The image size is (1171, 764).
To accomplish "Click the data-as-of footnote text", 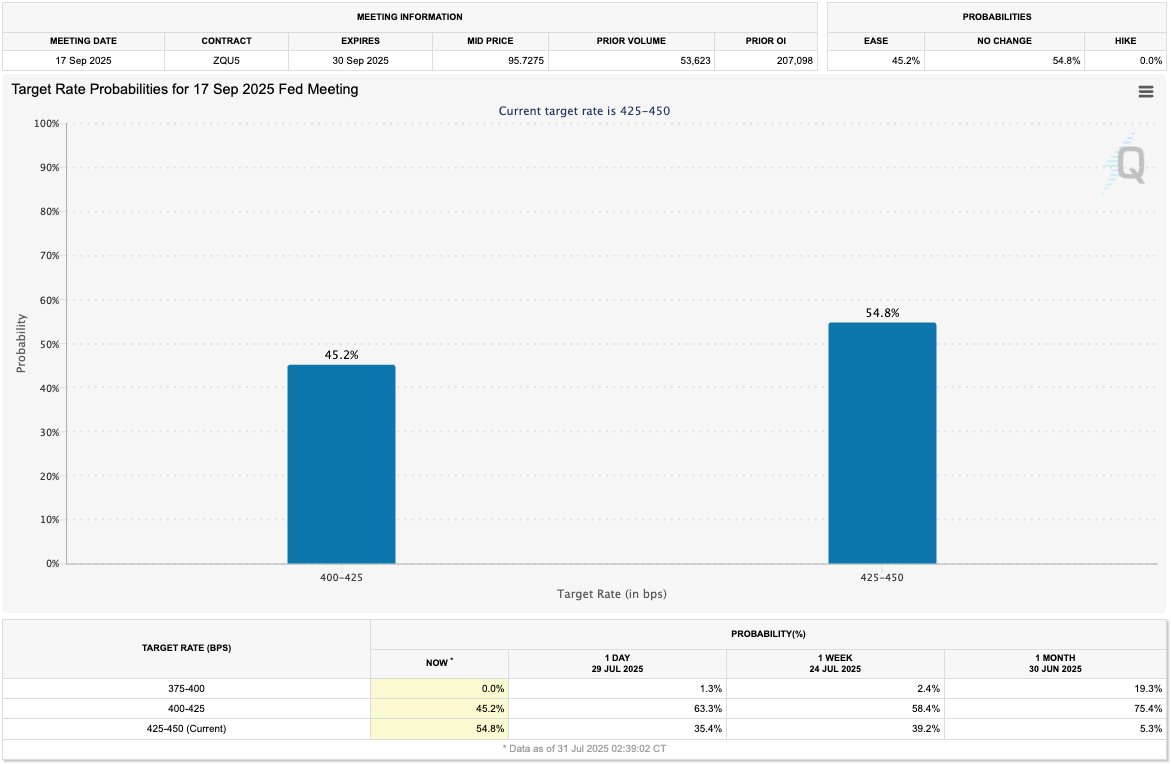I will 585,747.
